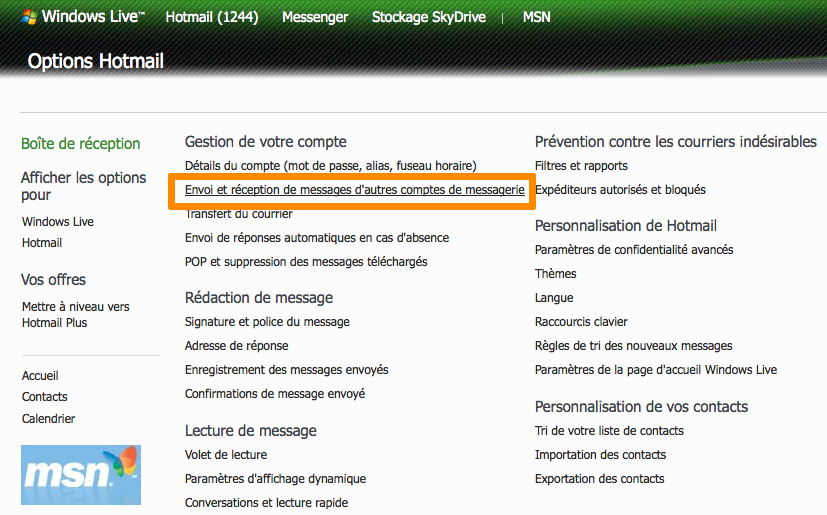The image size is (827, 515).
Task: Open Importation des contacts
Action: 600,455
